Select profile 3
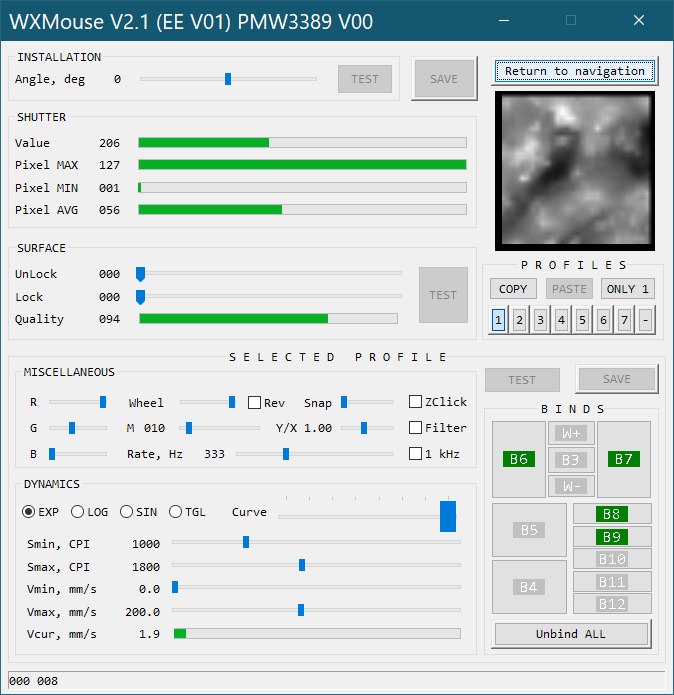This screenshot has width=674, height=695. point(540,320)
